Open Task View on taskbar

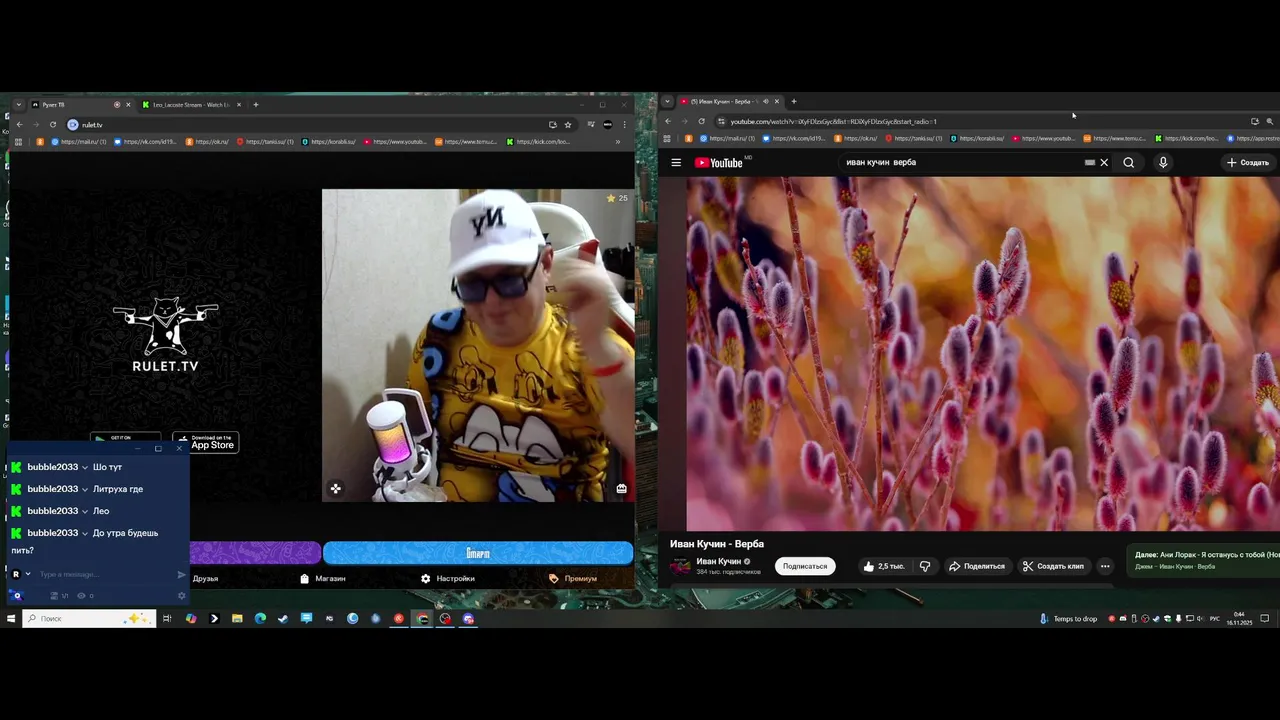(x=167, y=619)
